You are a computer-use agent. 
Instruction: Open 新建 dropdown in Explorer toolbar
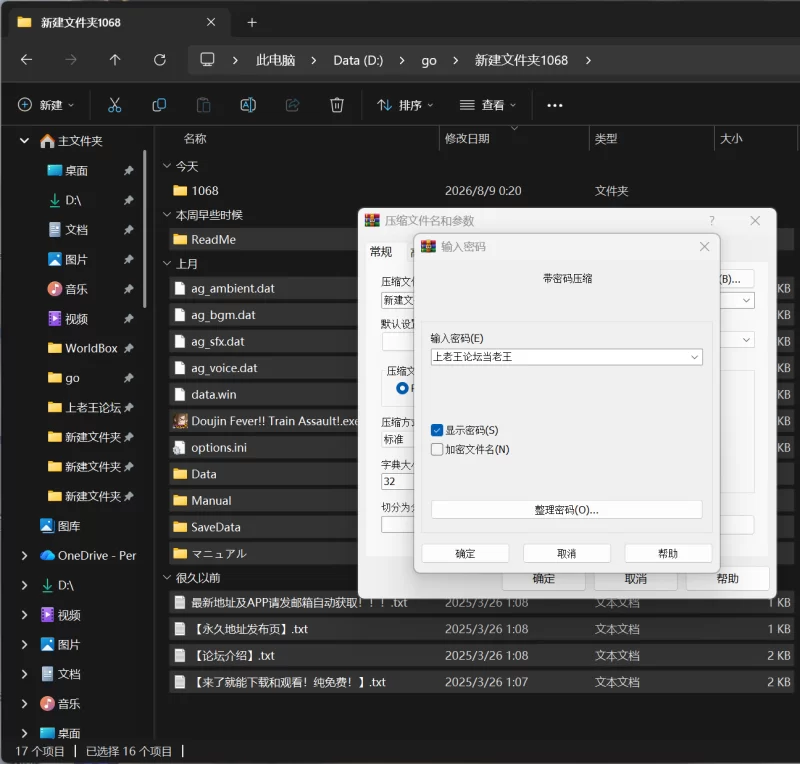[46, 105]
